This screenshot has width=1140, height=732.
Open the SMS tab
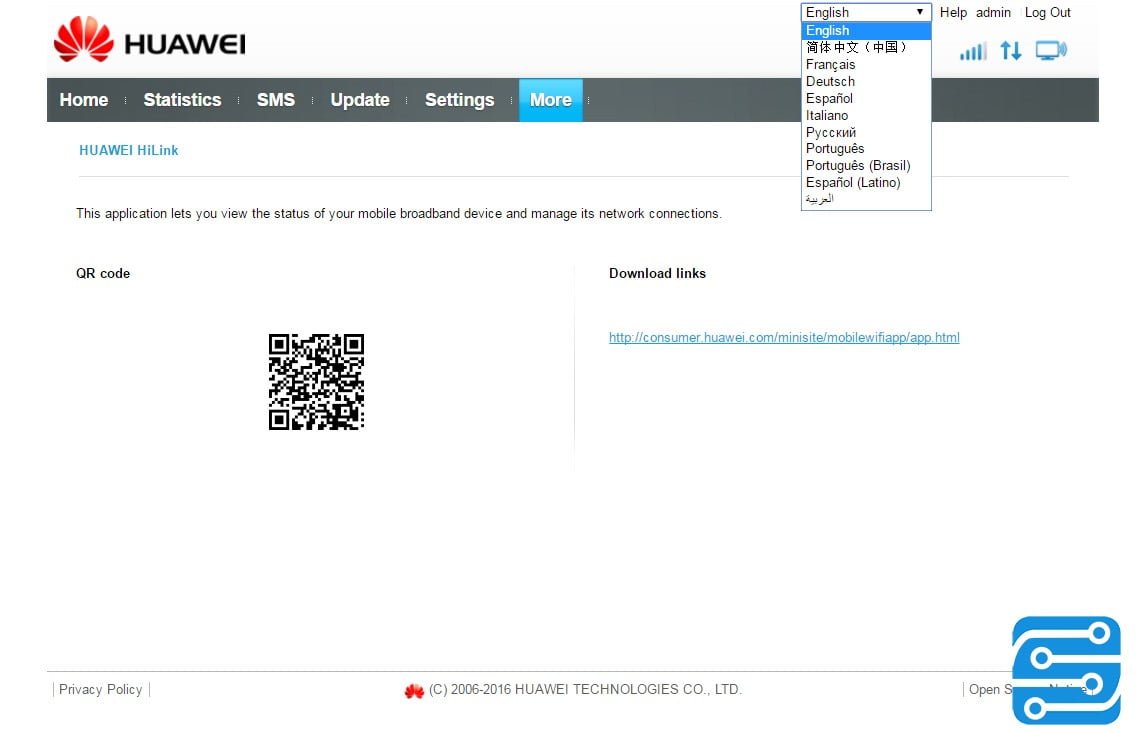tap(276, 100)
